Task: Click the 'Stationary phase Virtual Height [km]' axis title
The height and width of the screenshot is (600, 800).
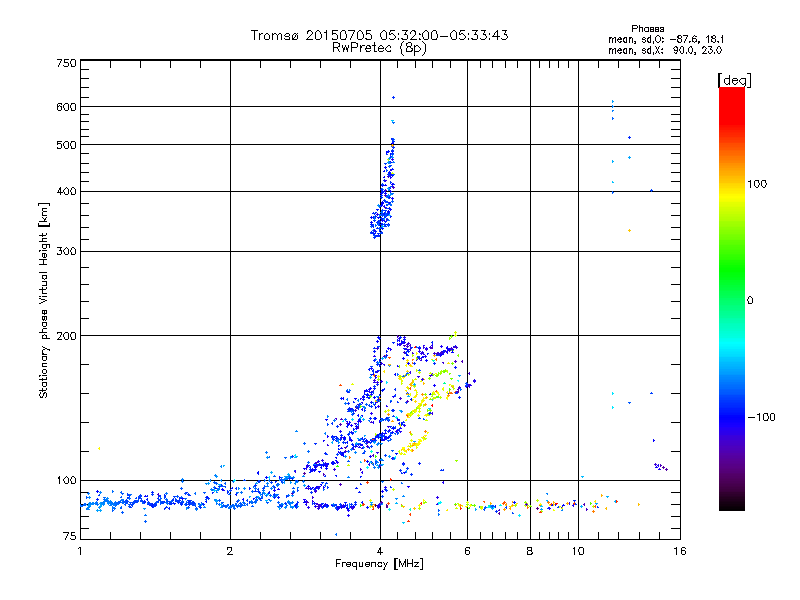Action: tap(44, 301)
